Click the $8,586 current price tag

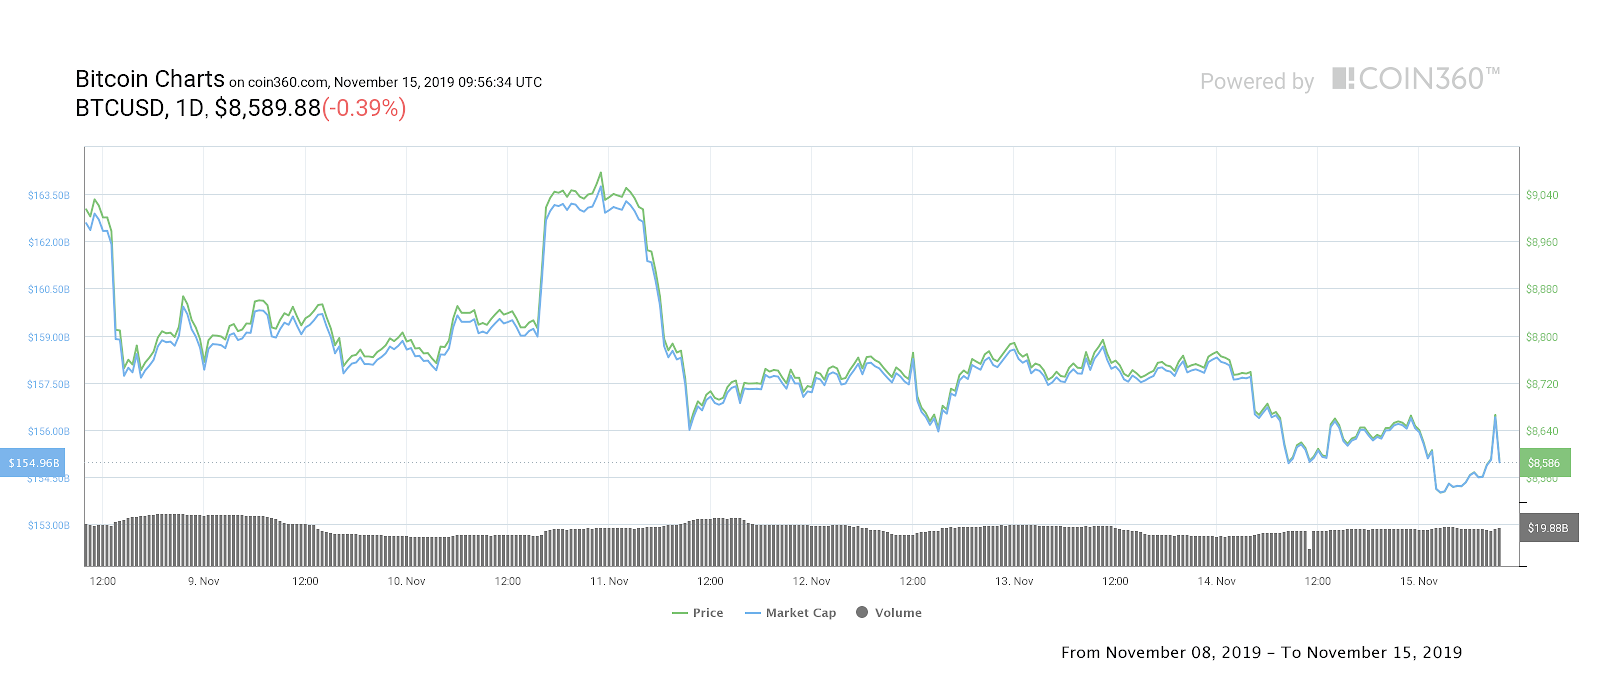pos(1545,463)
